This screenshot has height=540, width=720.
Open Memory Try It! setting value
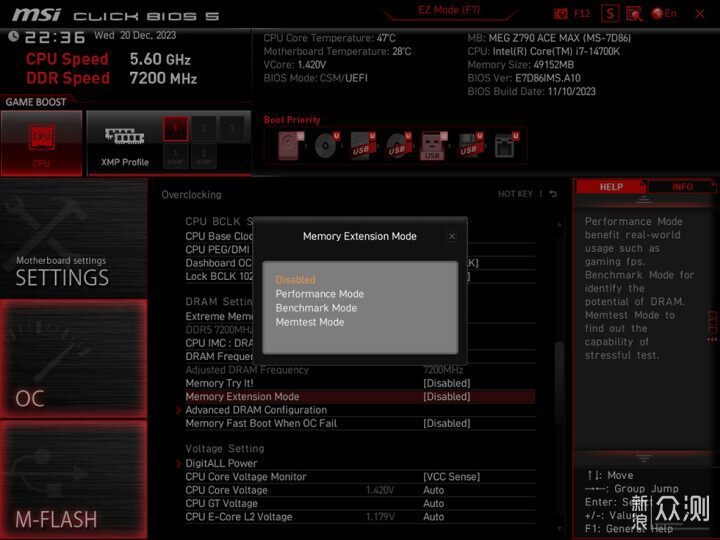click(446, 383)
